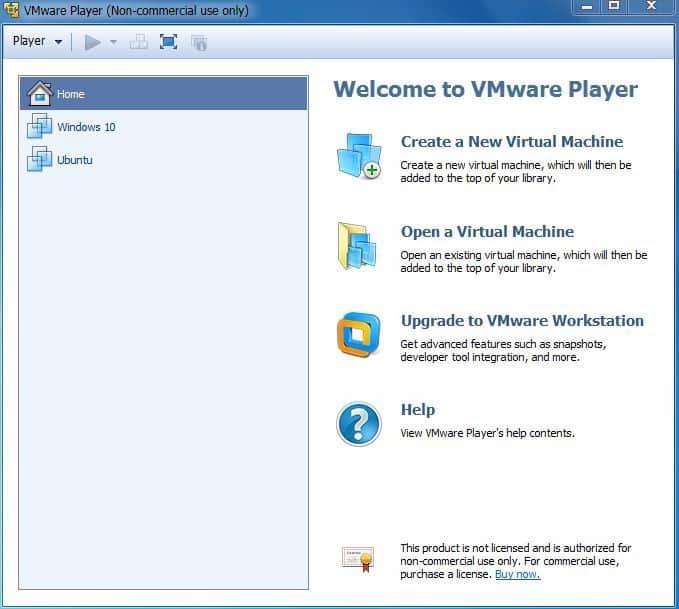Click 'Welcome to VMware Player' heading

click(485, 89)
